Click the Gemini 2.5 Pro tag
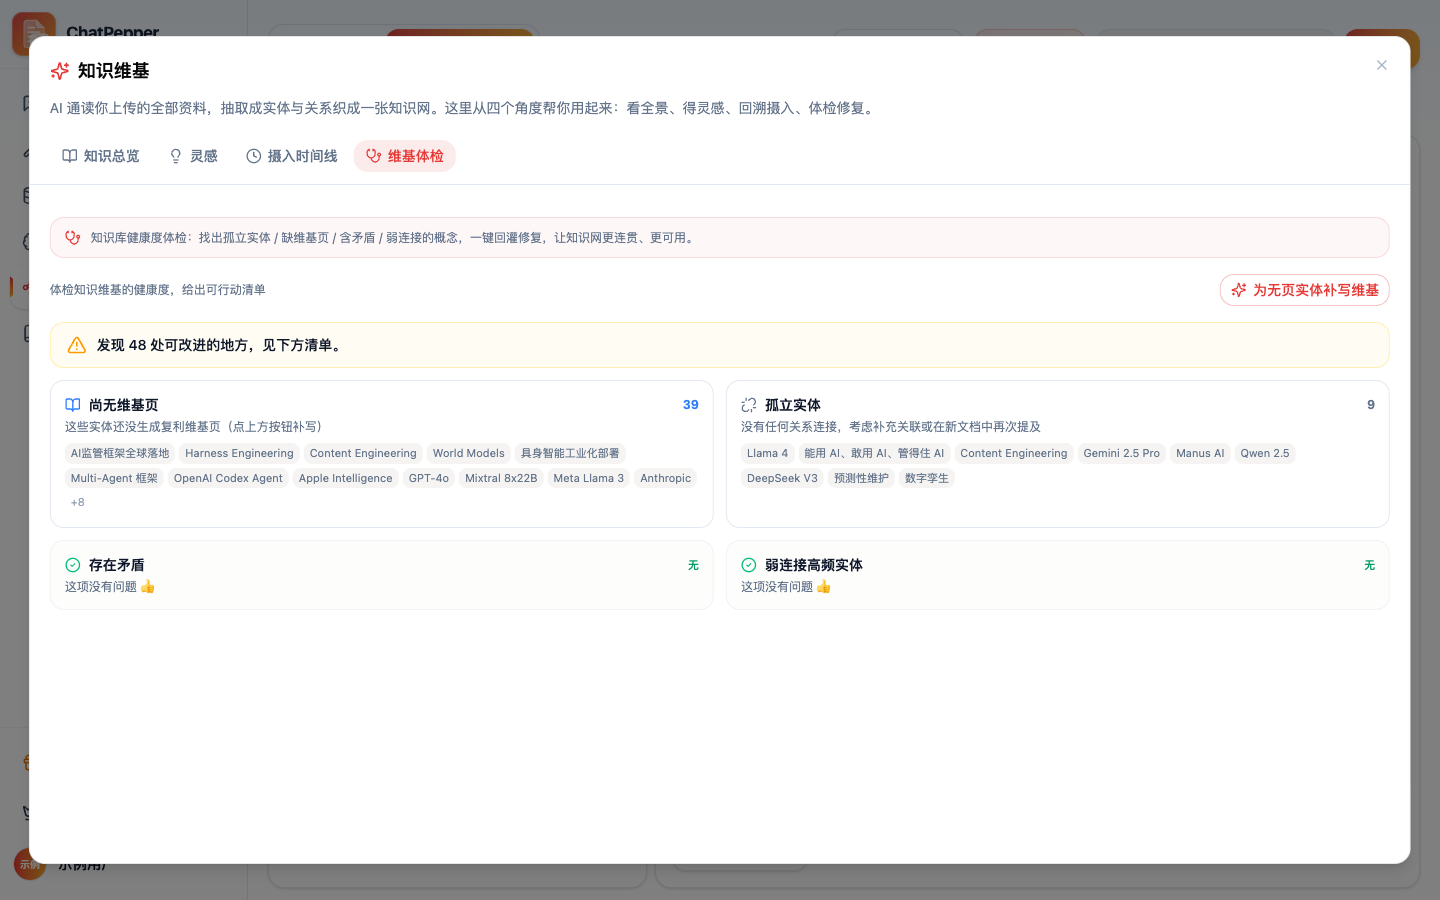 click(1121, 453)
